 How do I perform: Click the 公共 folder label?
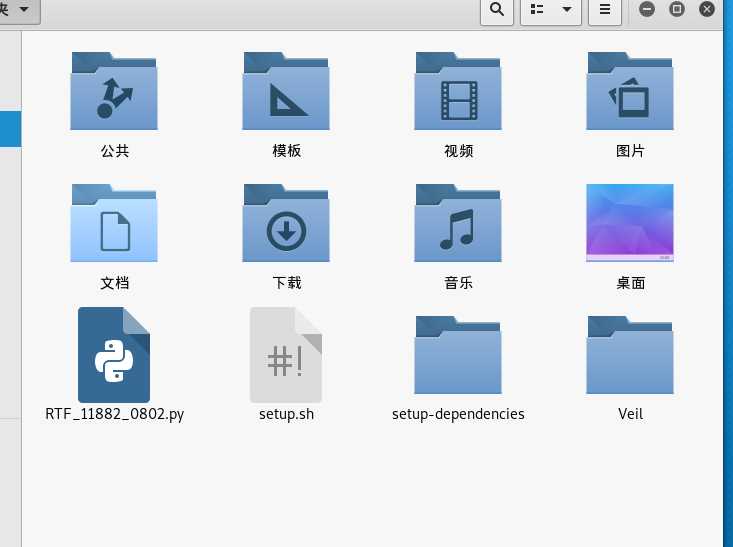(115, 151)
